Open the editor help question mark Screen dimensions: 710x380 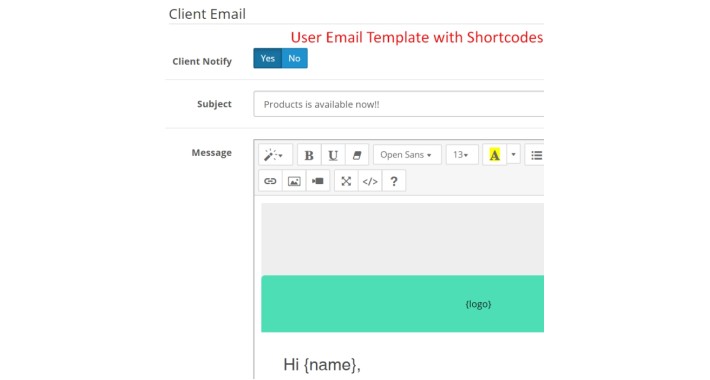point(394,181)
